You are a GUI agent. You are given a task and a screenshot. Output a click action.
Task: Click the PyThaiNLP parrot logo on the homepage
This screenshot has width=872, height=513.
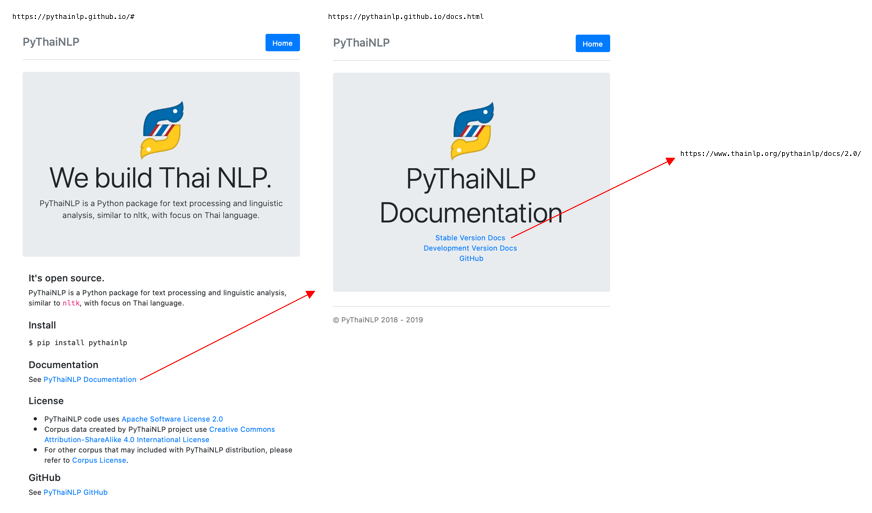161,130
